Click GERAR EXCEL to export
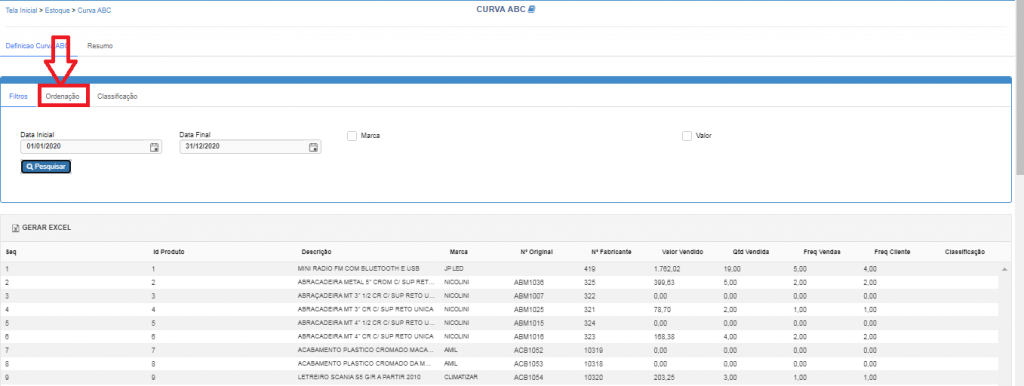1024x386 pixels. 46,228
